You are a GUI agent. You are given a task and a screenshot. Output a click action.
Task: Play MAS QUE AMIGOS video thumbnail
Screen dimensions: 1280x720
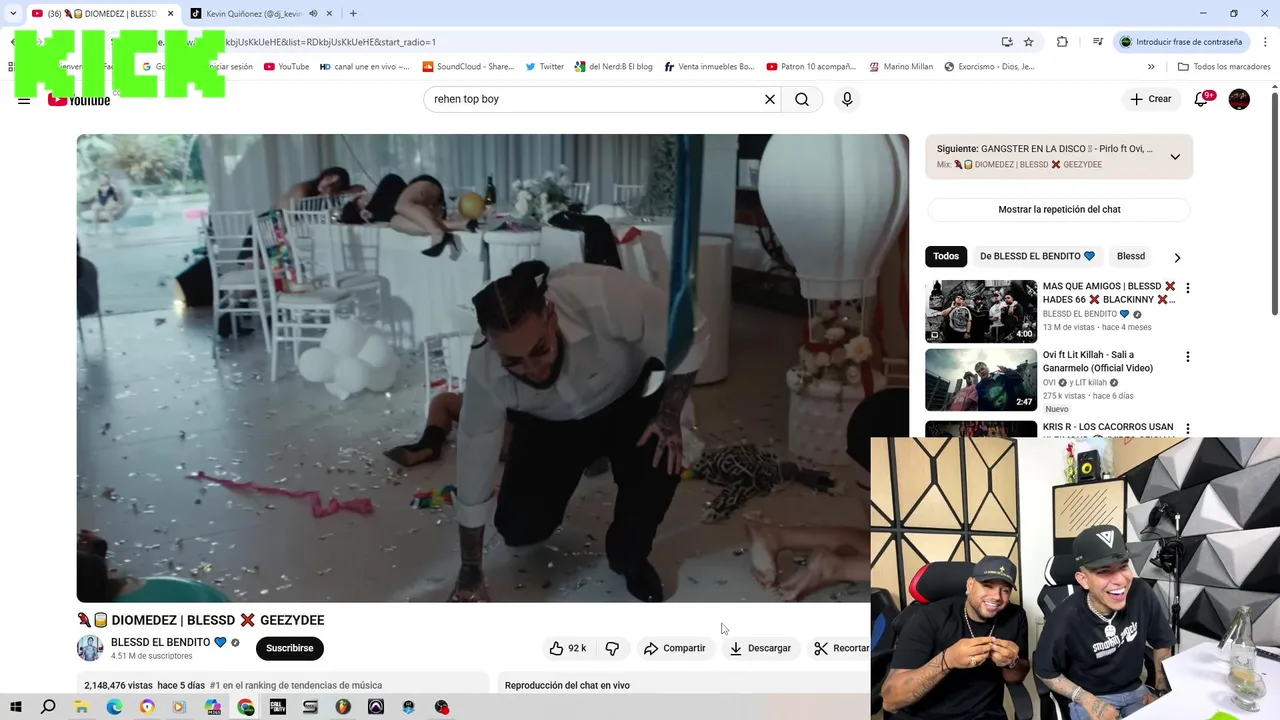coord(981,311)
